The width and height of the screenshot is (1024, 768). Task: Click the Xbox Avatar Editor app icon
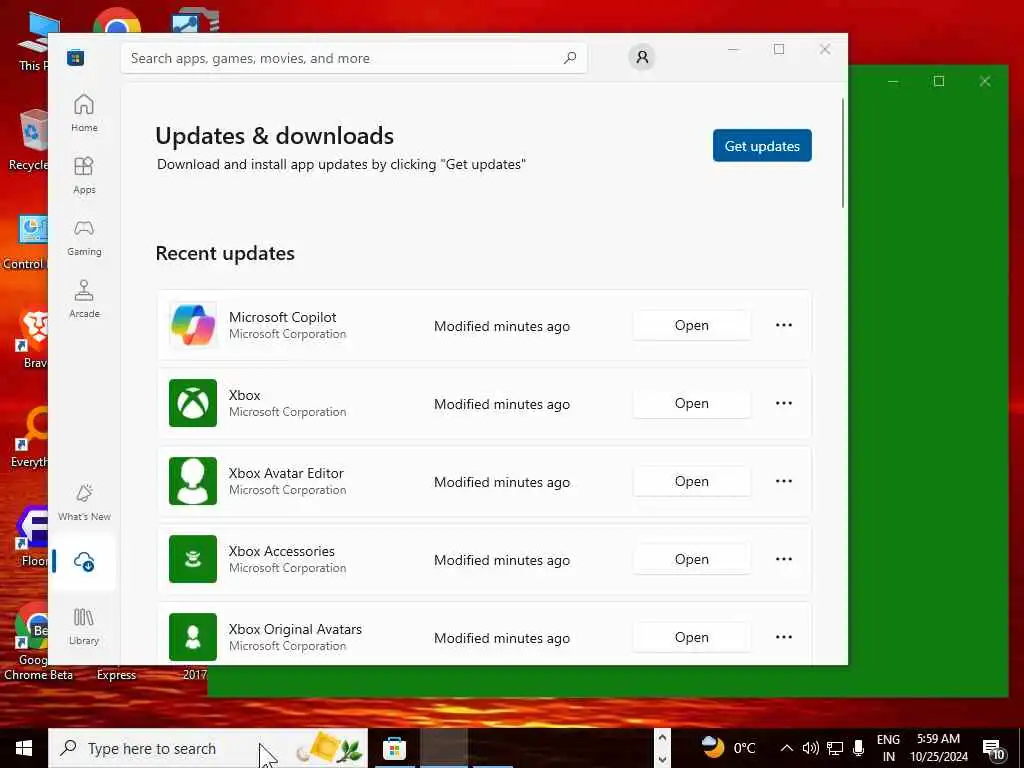click(x=193, y=481)
